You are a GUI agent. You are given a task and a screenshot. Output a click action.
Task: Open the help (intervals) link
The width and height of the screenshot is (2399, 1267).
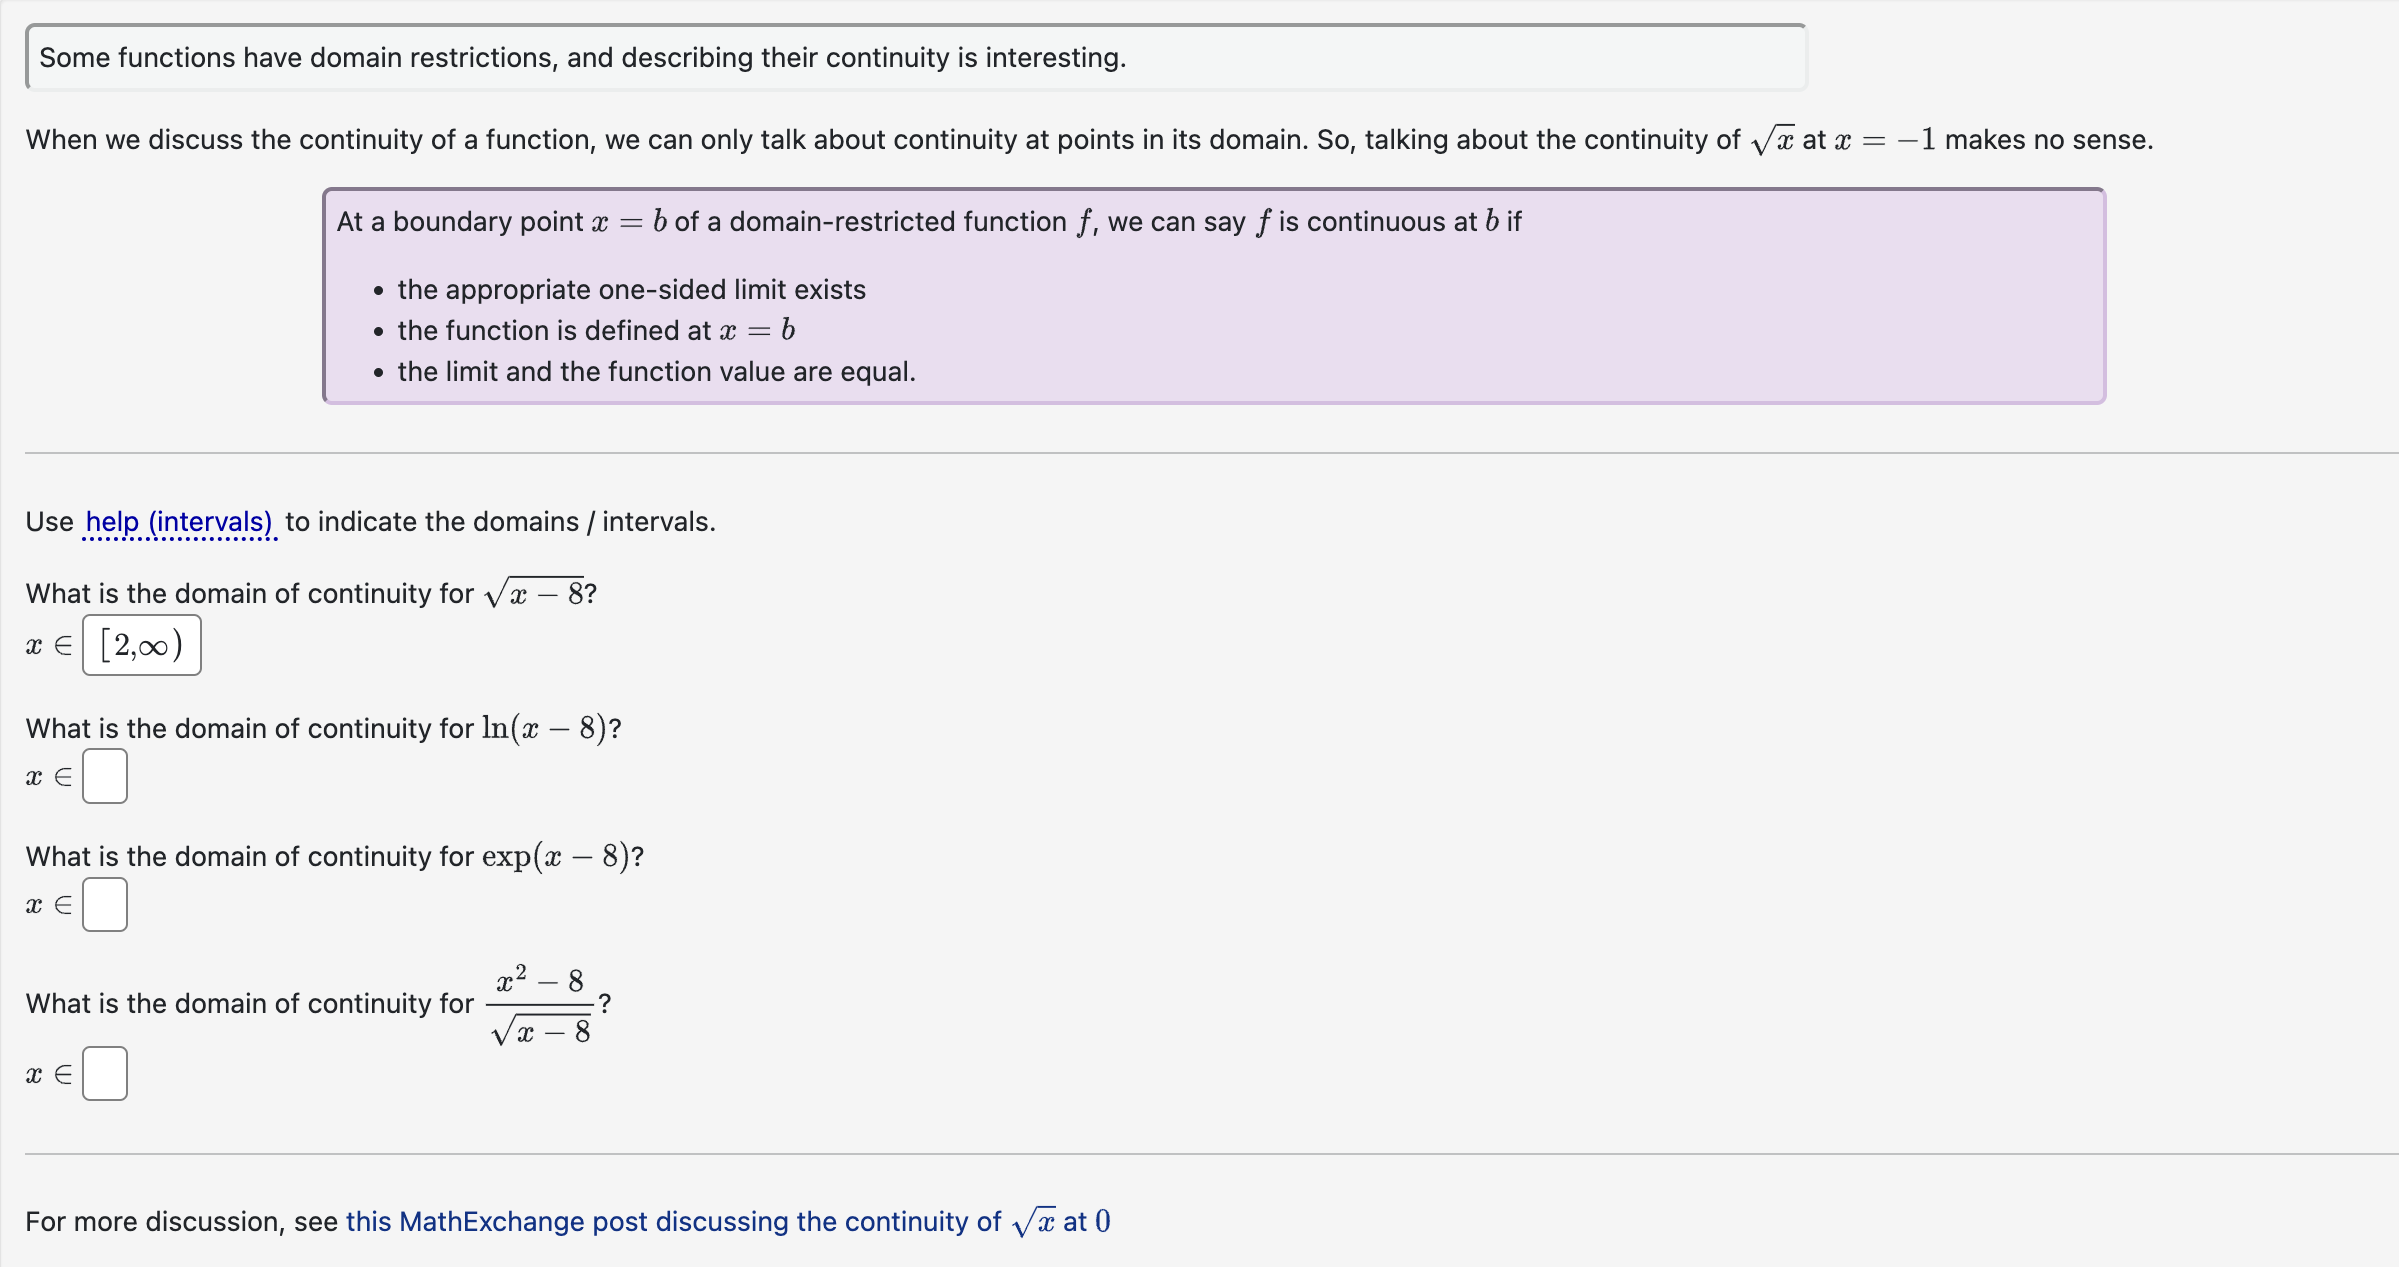point(178,521)
